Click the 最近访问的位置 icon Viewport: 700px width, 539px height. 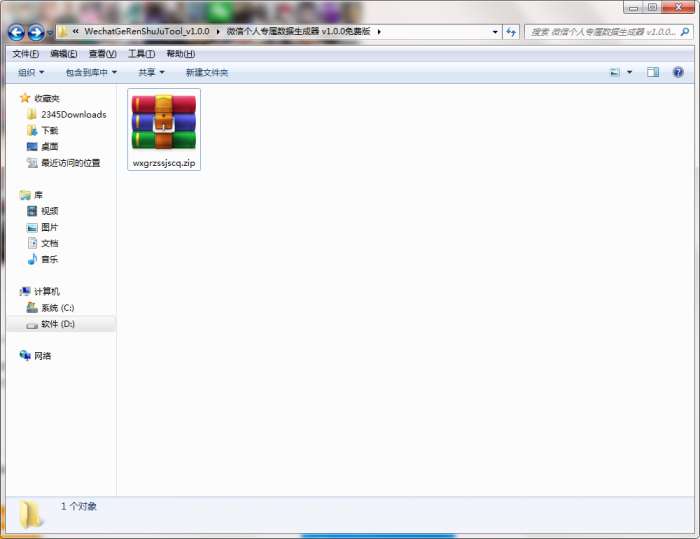click(32, 163)
